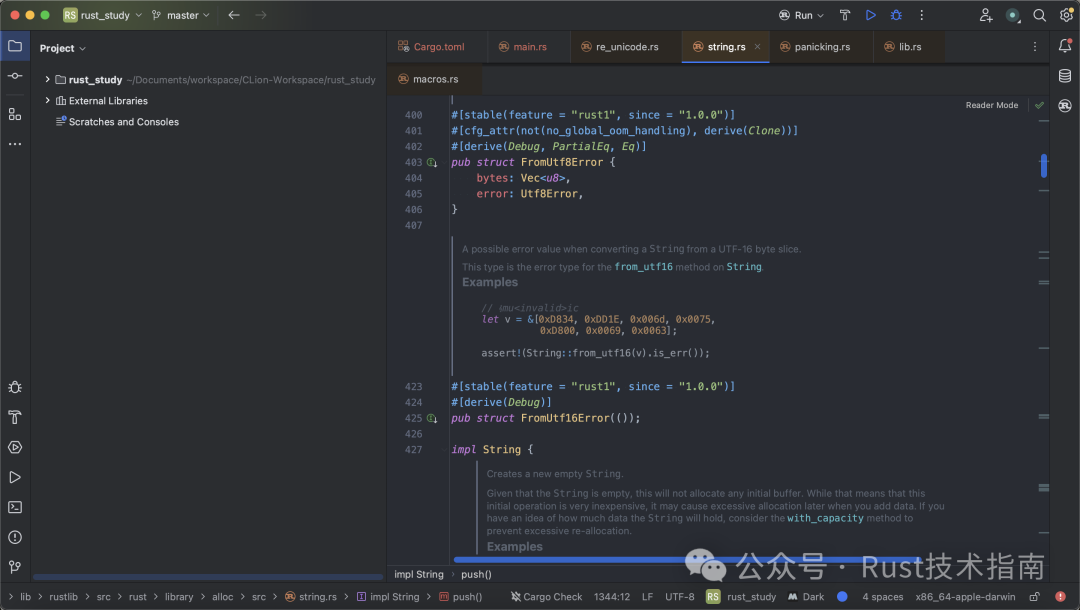
Task: Click the error indicator in status bar
Action: click(1060, 597)
